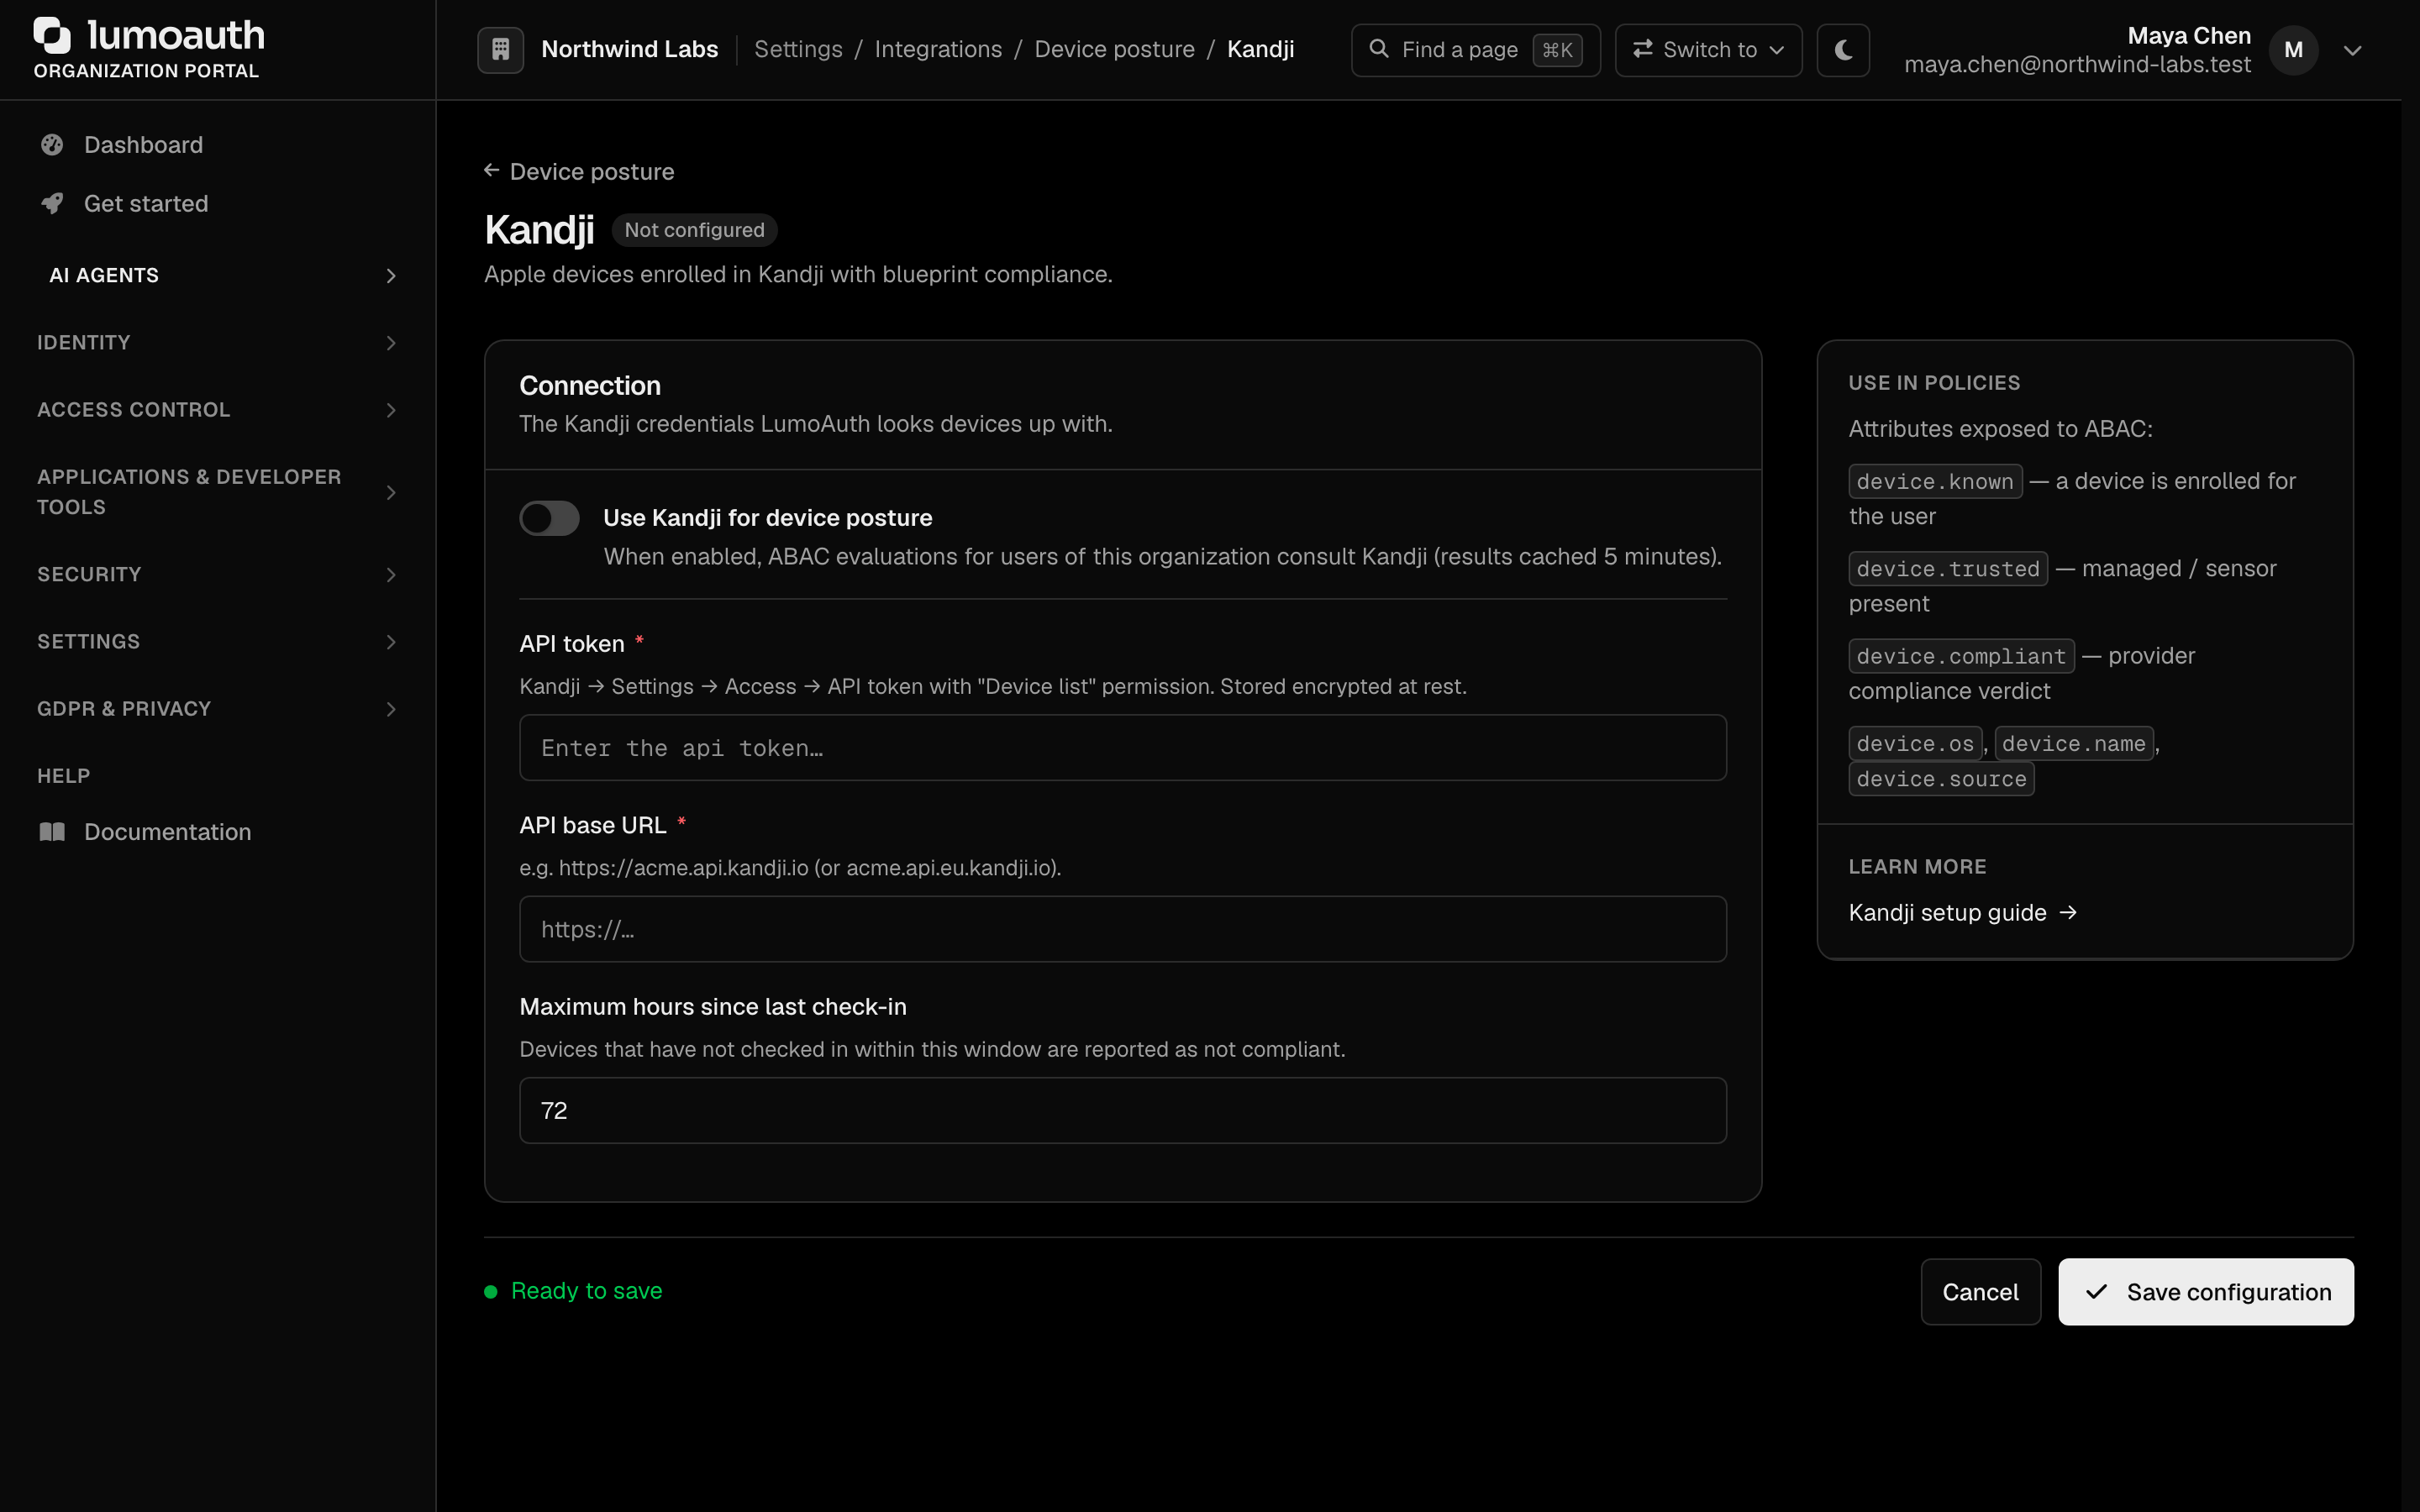Expand the GDPR & Privacy section

218,709
